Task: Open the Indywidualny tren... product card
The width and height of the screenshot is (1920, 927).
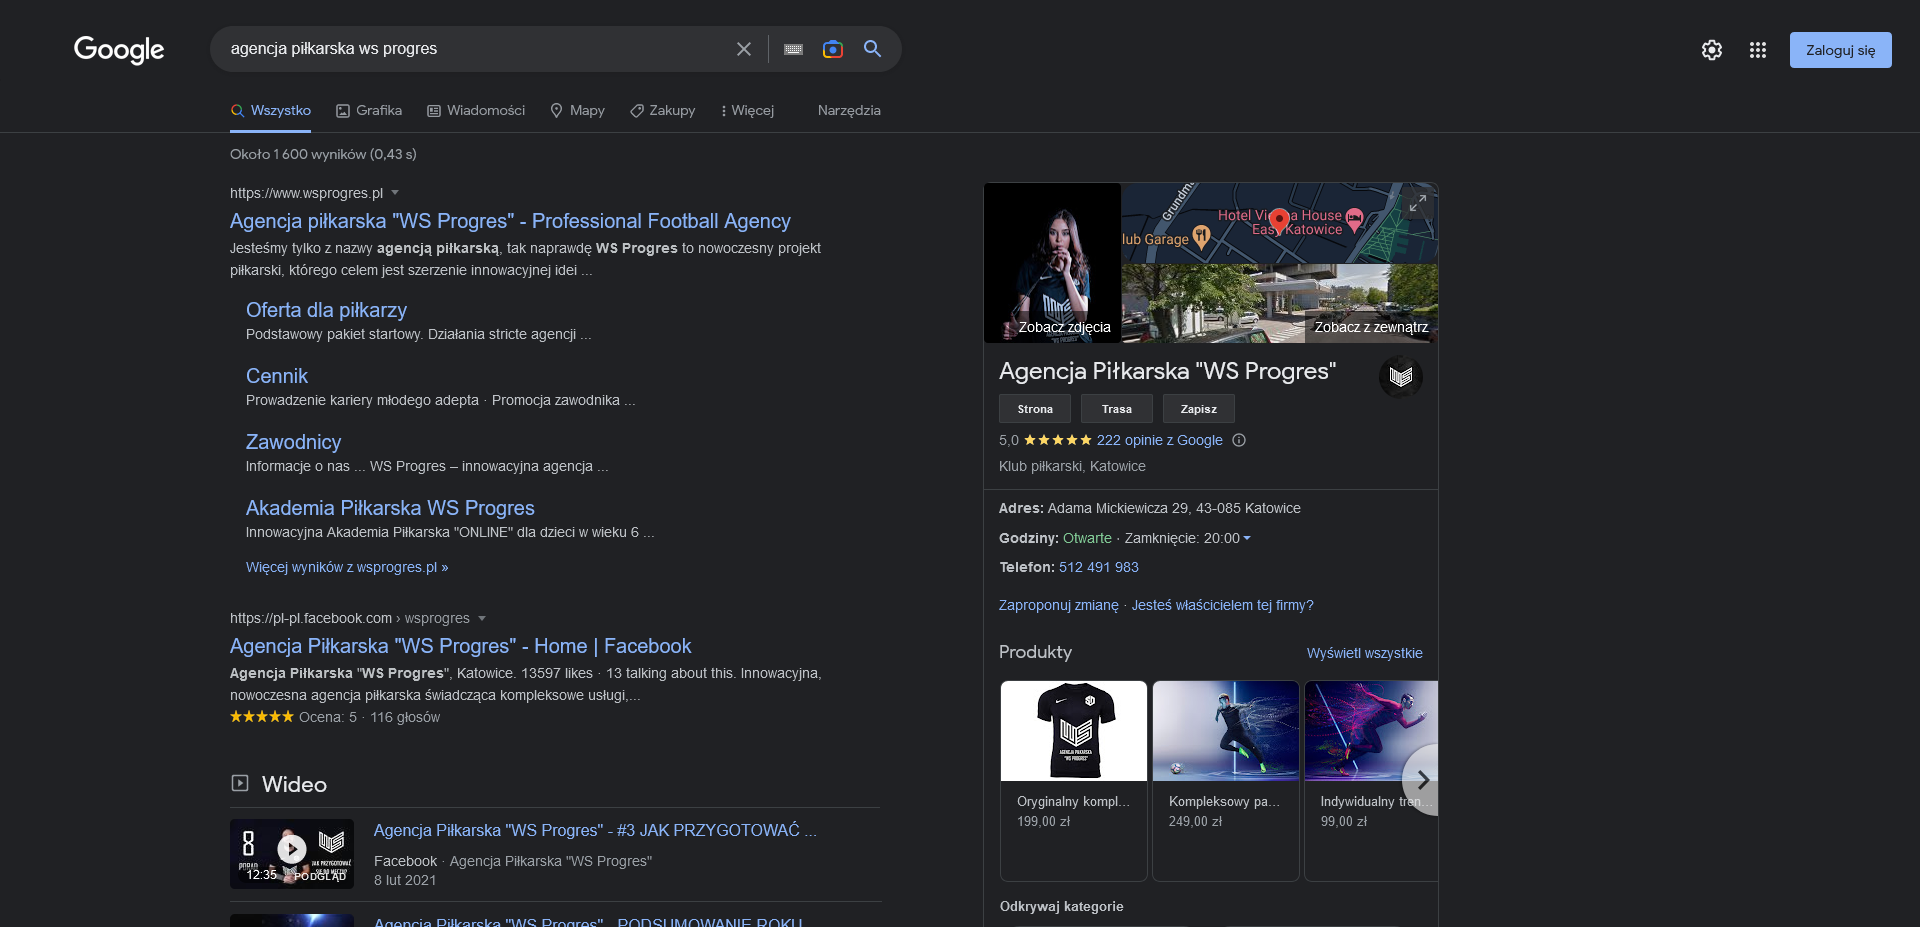Action: coord(1371,781)
